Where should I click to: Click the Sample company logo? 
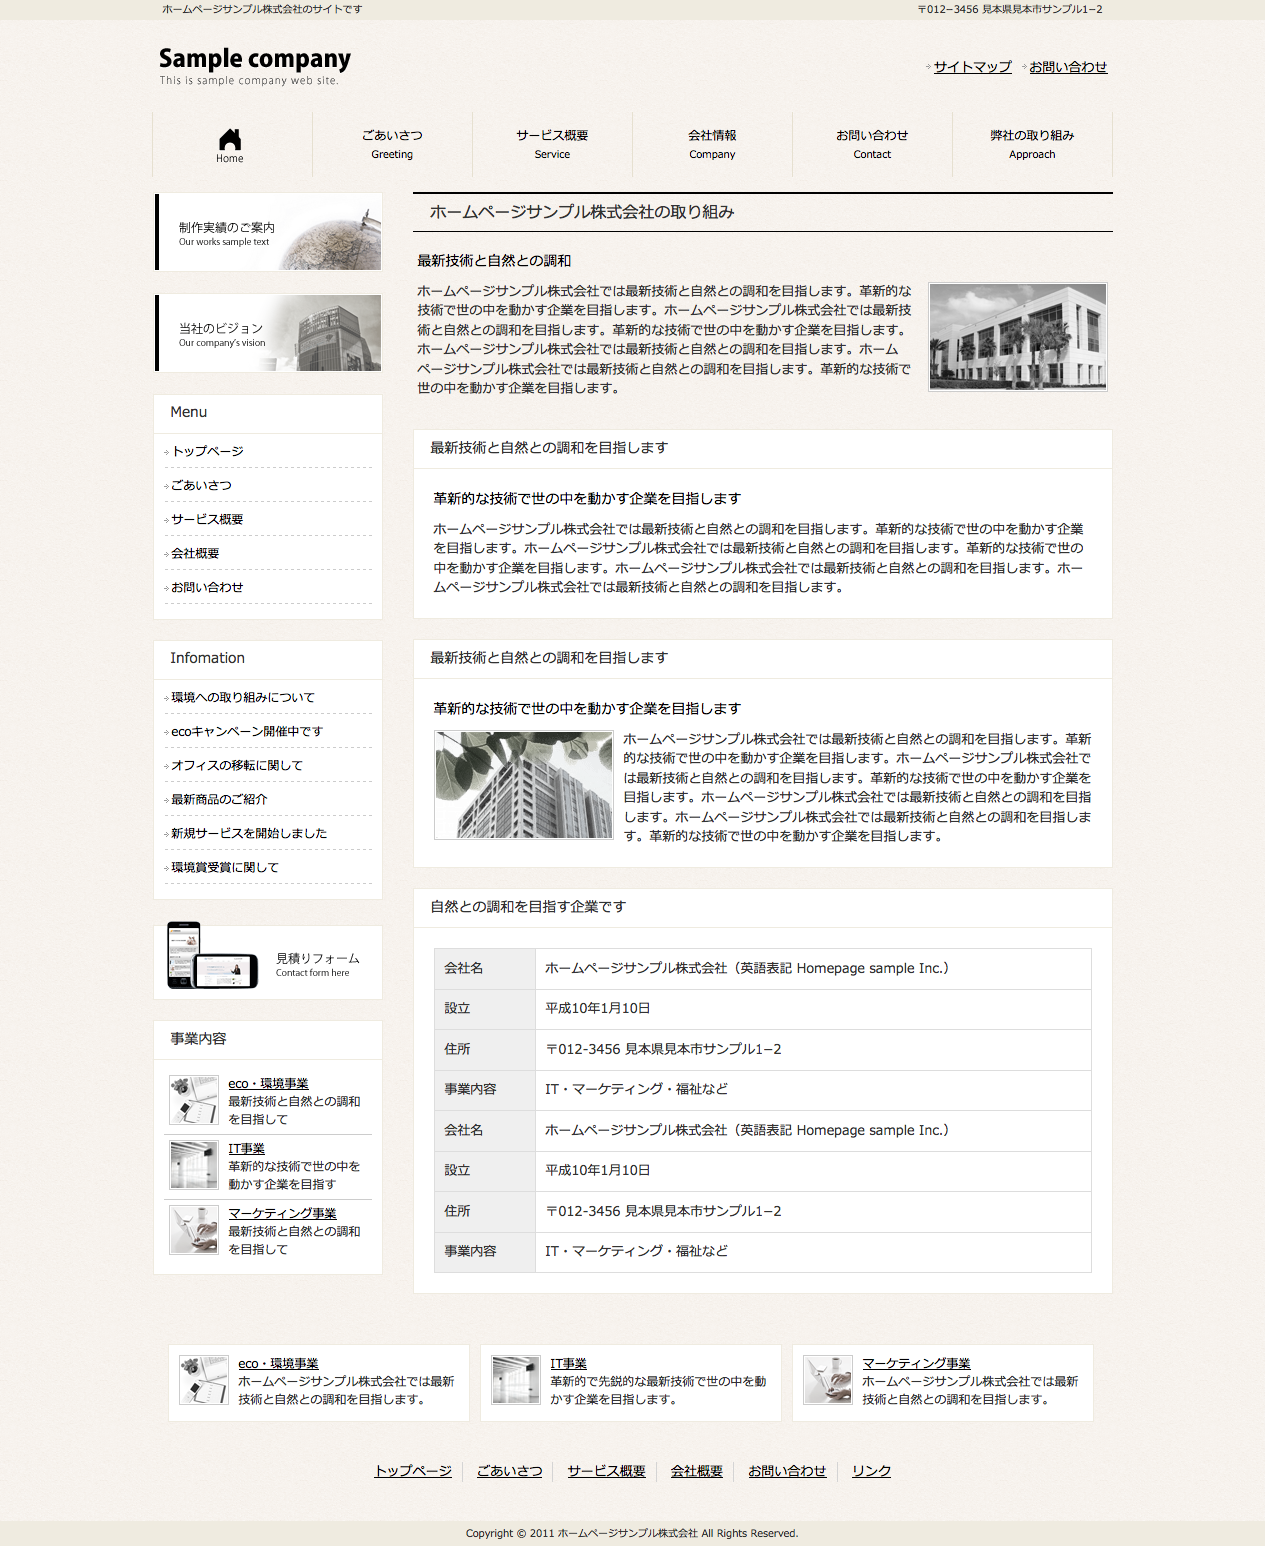pos(255,66)
